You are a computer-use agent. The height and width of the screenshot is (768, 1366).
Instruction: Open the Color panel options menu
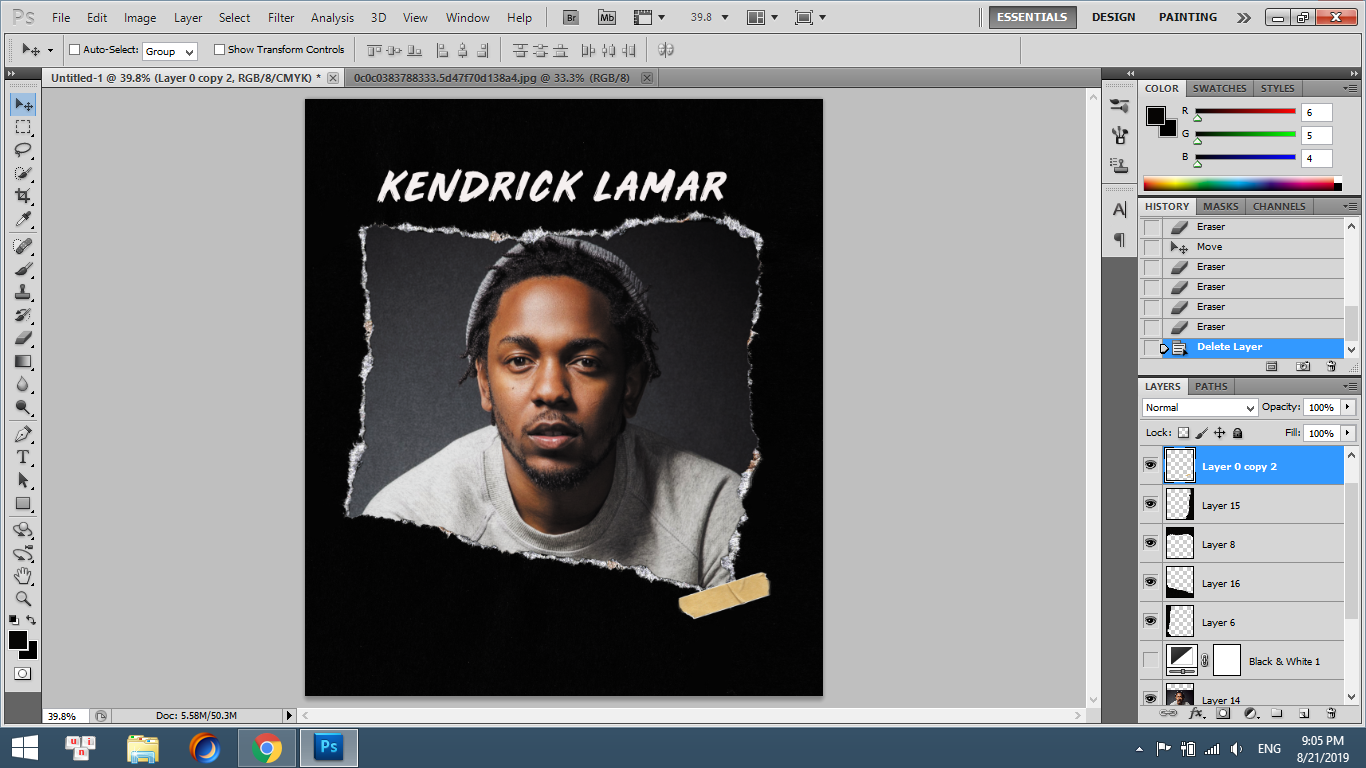coord(1350,88)
